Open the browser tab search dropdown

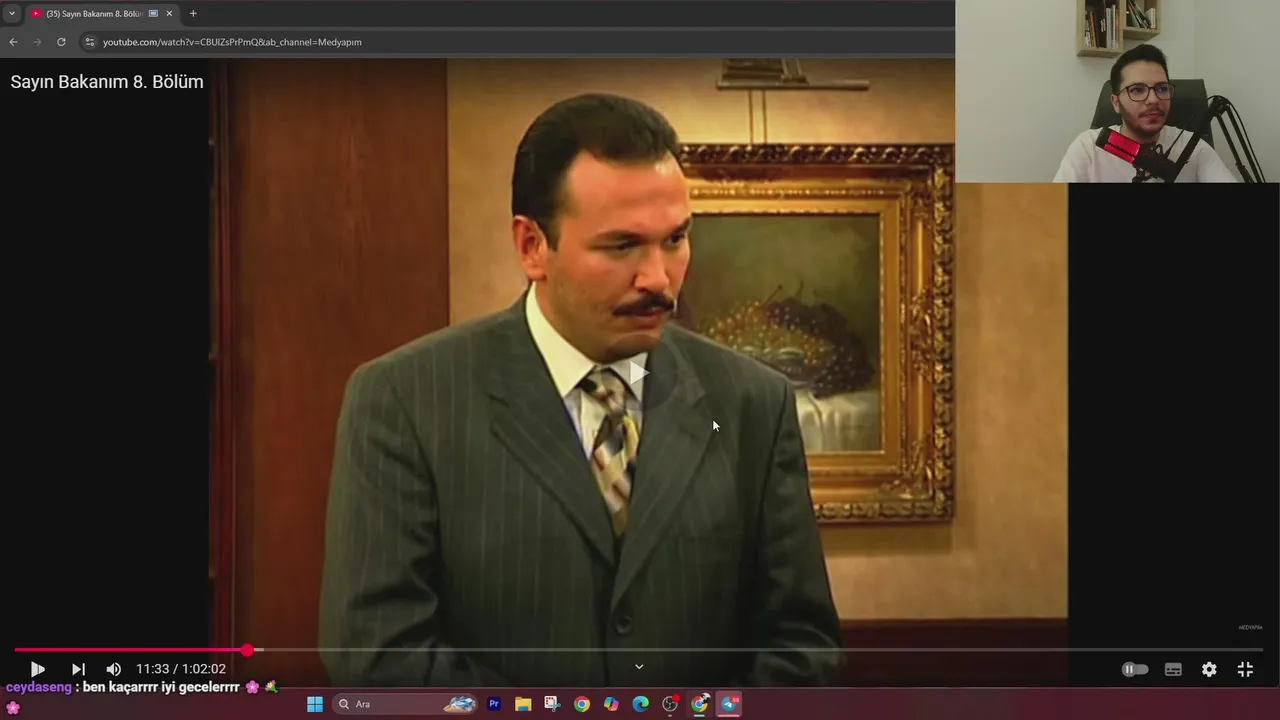tap(12, 13)
